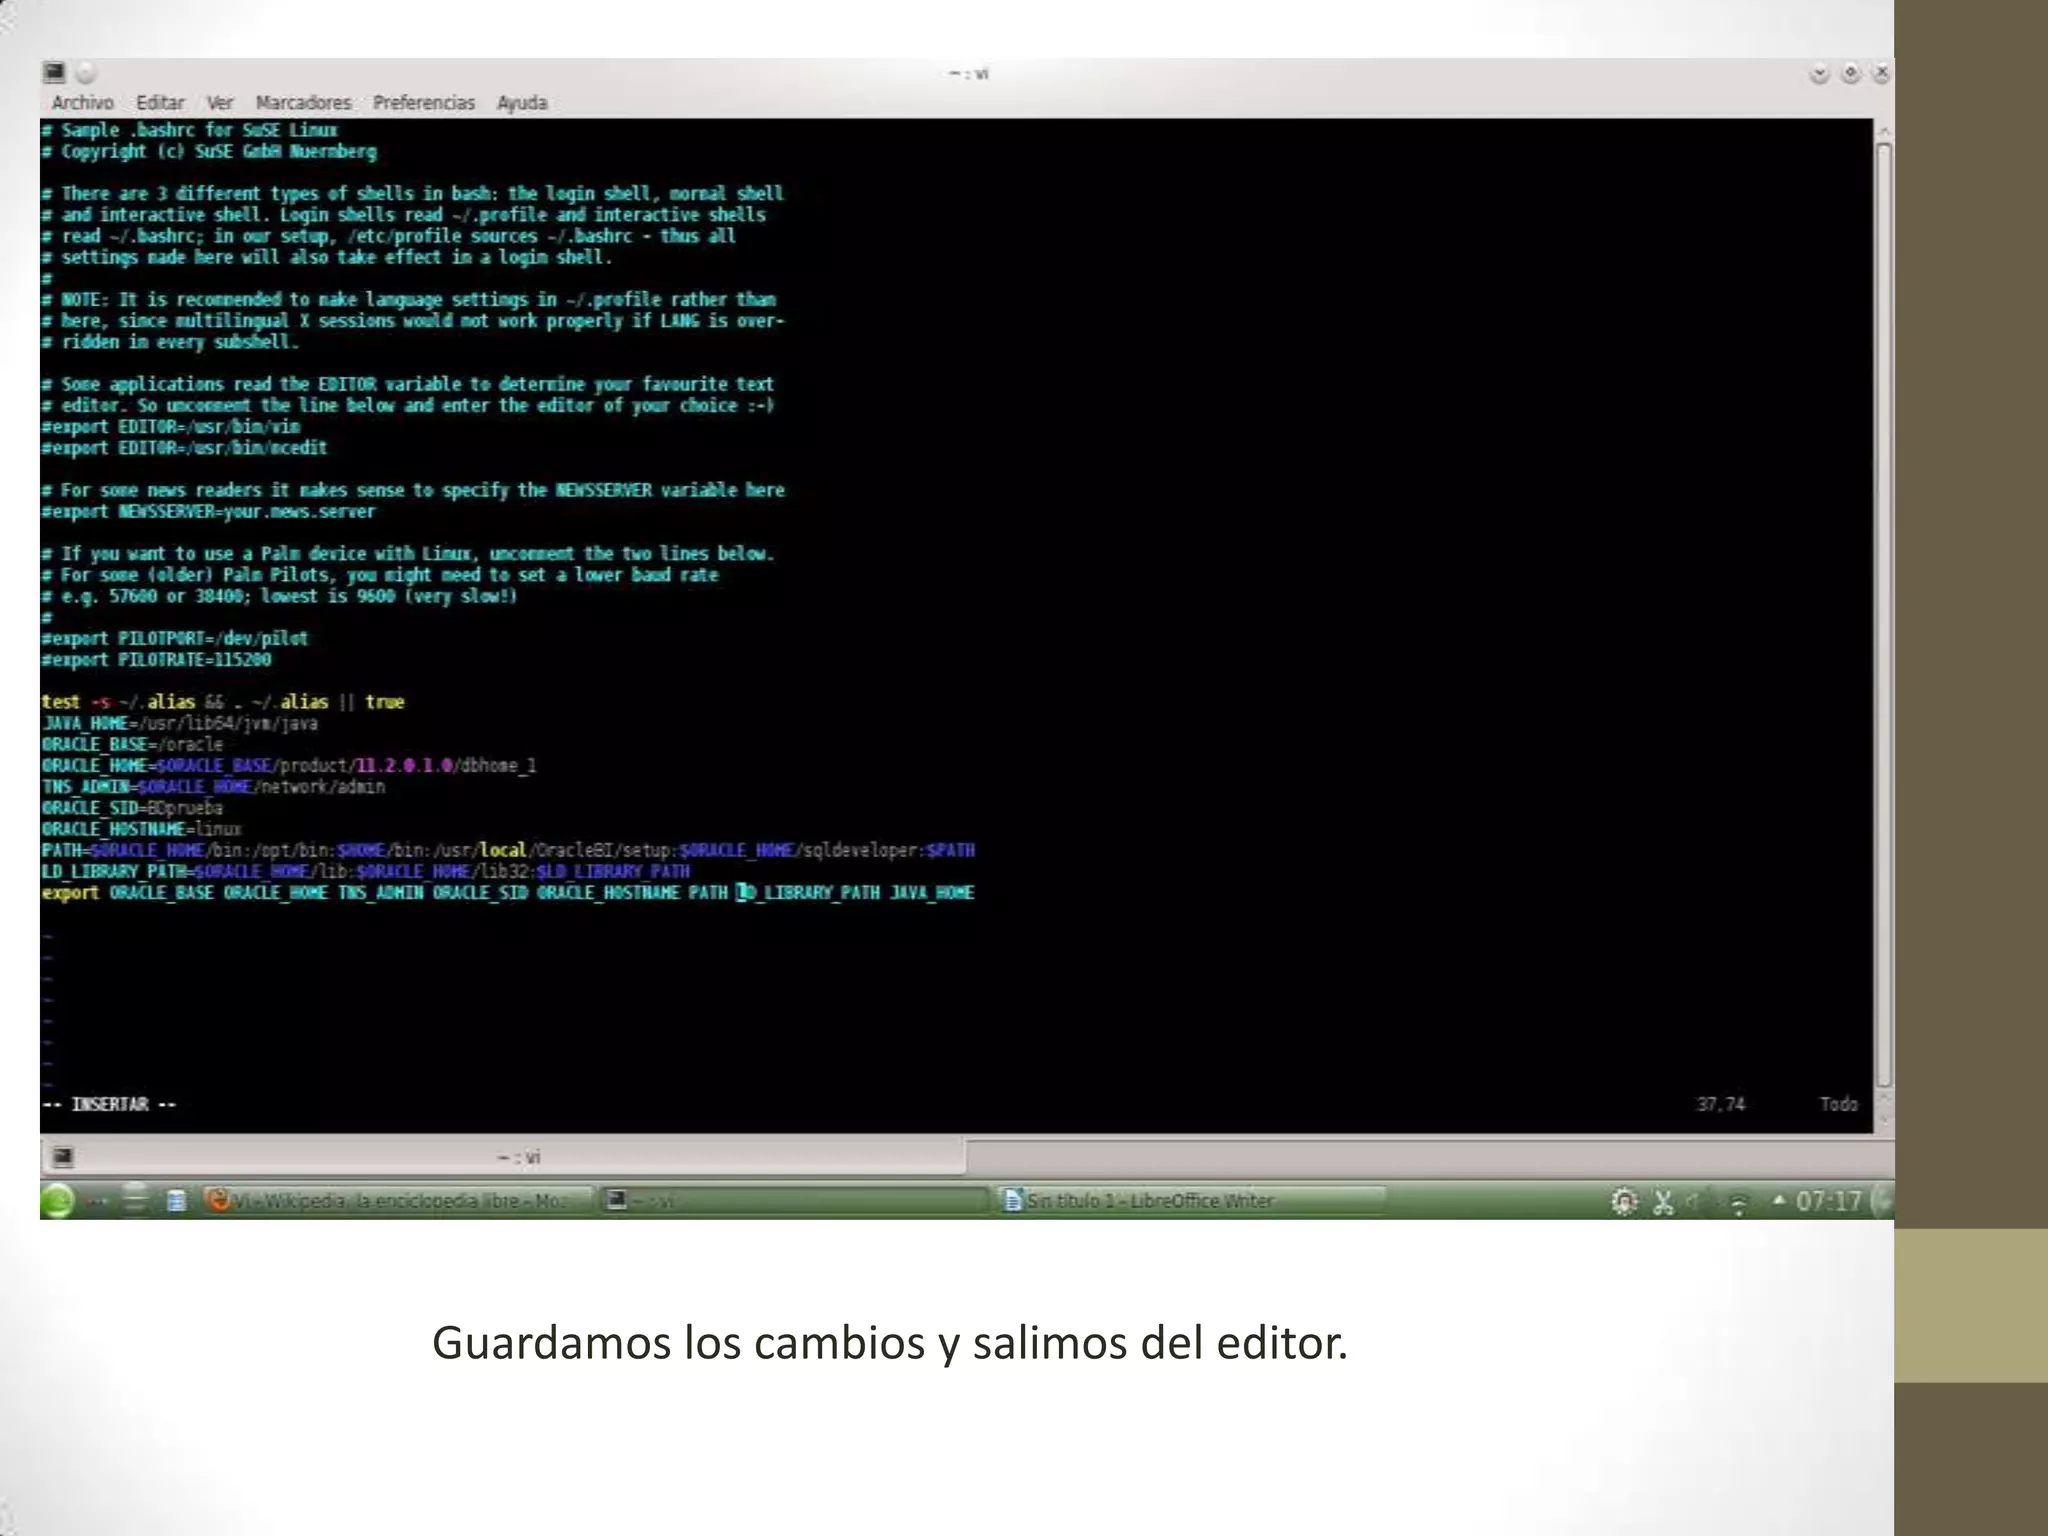2048x1536 pixels.
Task: Close the vi terminal window
Action: point(1881,73)
